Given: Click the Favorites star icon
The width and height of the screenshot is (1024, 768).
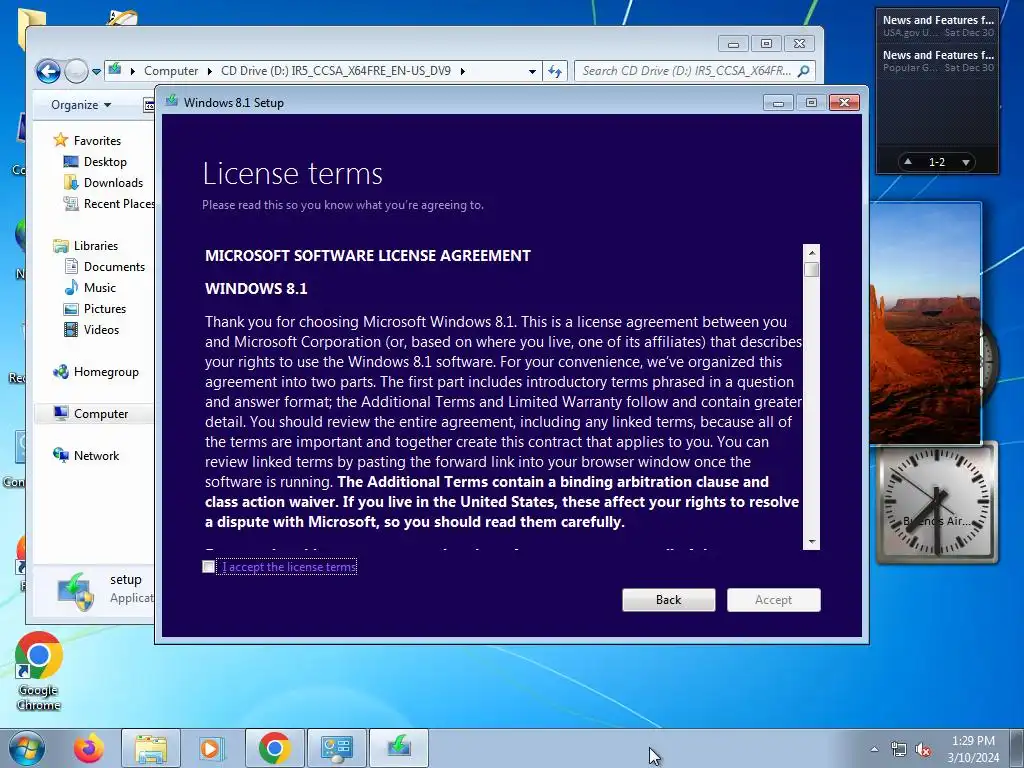Looking at the screenshot, I should click(60, 140).
